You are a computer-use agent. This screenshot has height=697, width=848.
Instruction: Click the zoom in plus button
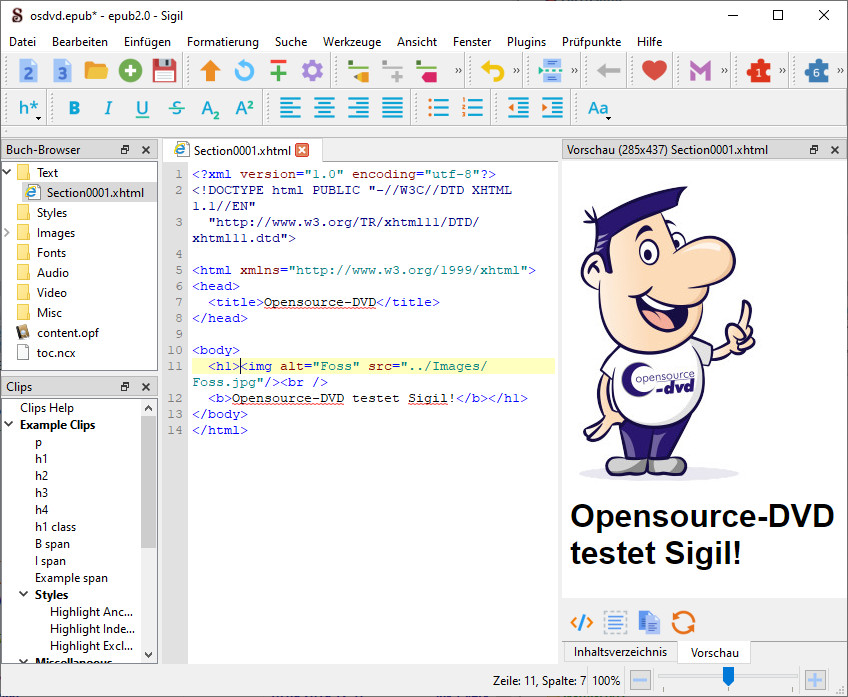[x=815, y=680]
